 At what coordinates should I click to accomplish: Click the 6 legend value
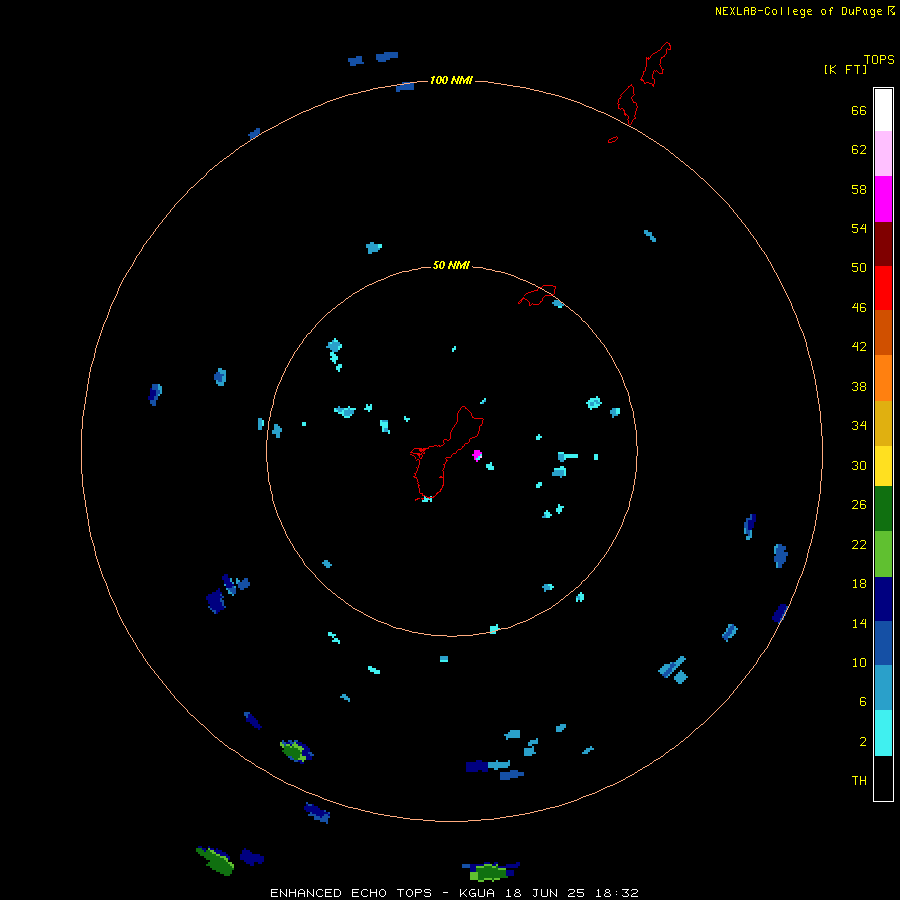(x=862, y=702)
